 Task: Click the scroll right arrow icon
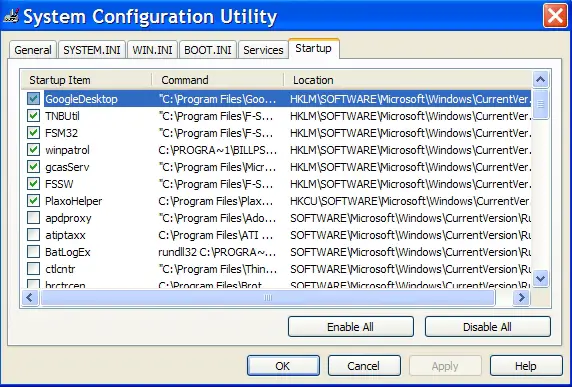tap(521, 298)
